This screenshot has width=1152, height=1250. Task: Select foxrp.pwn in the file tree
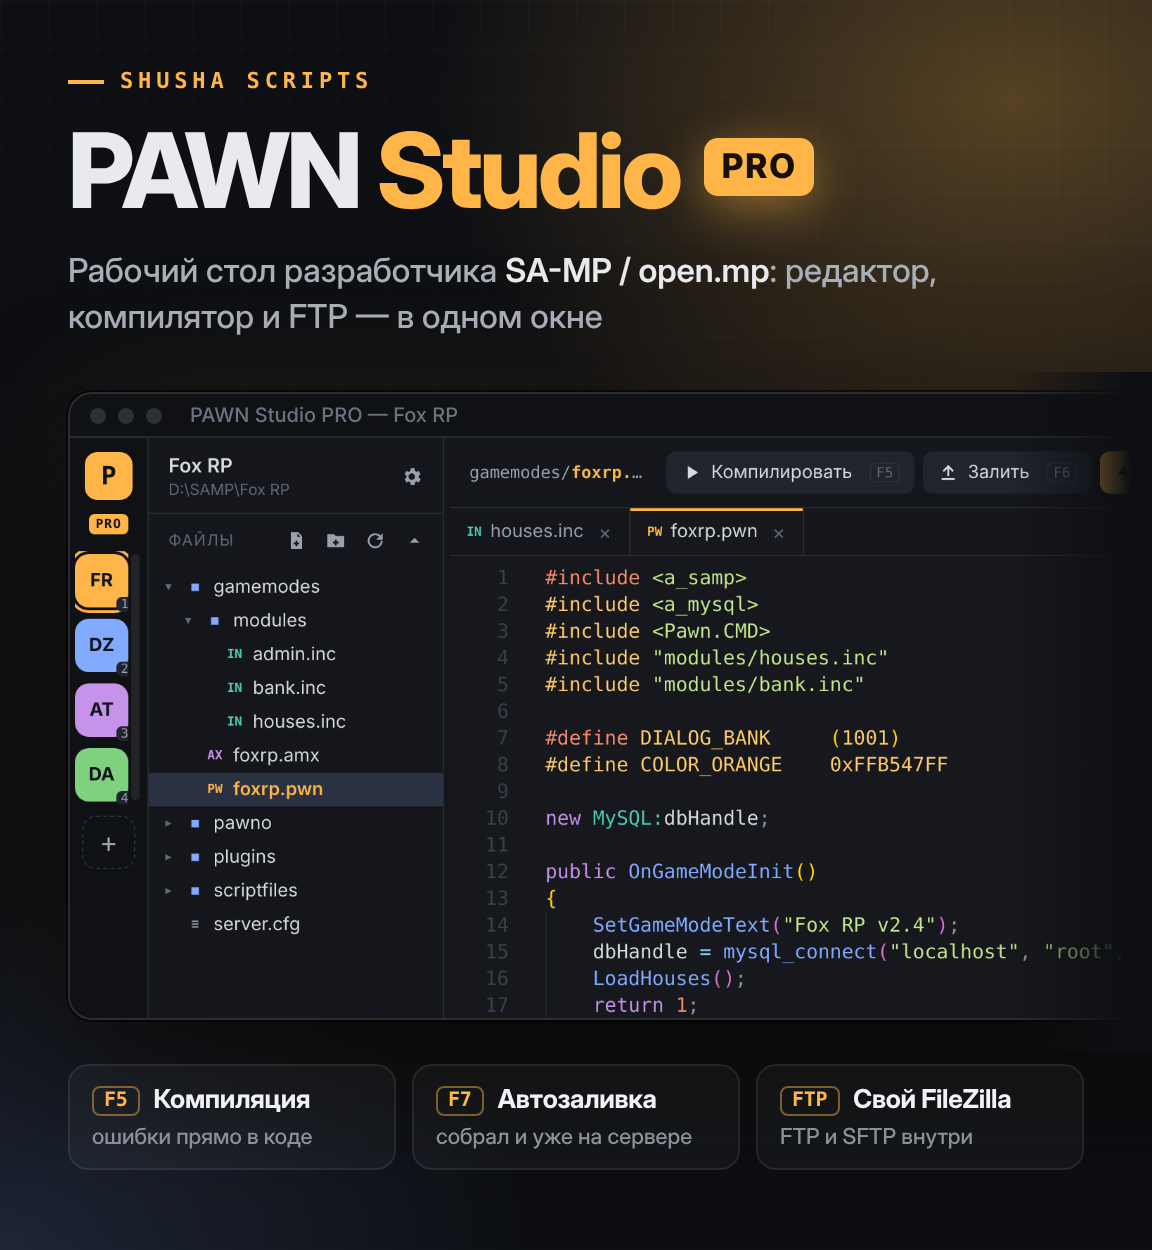(x=295, y=789)
